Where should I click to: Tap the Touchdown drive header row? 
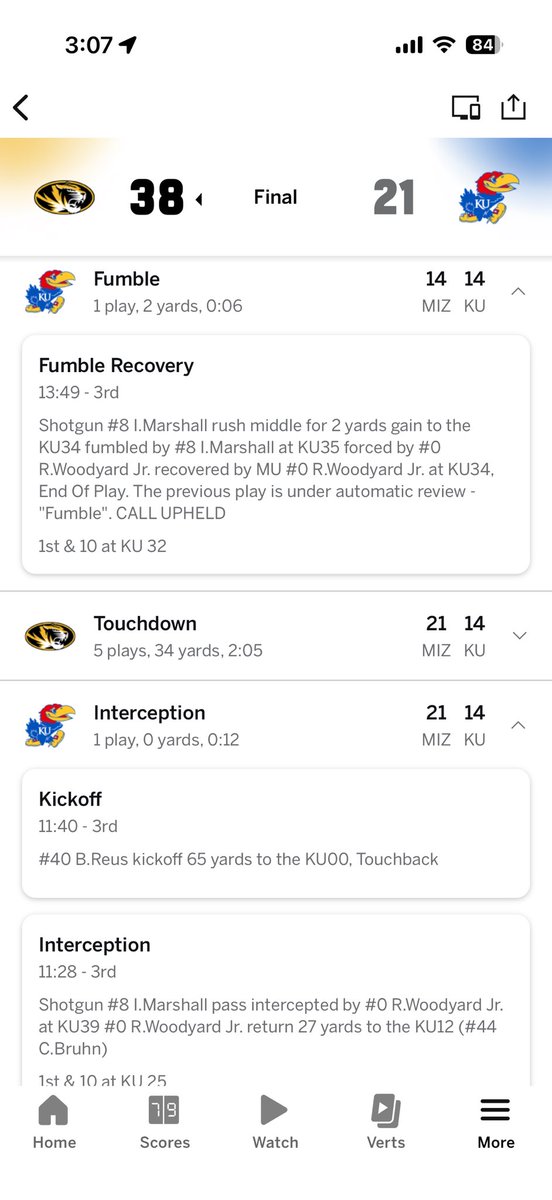[x=276, y=636]
